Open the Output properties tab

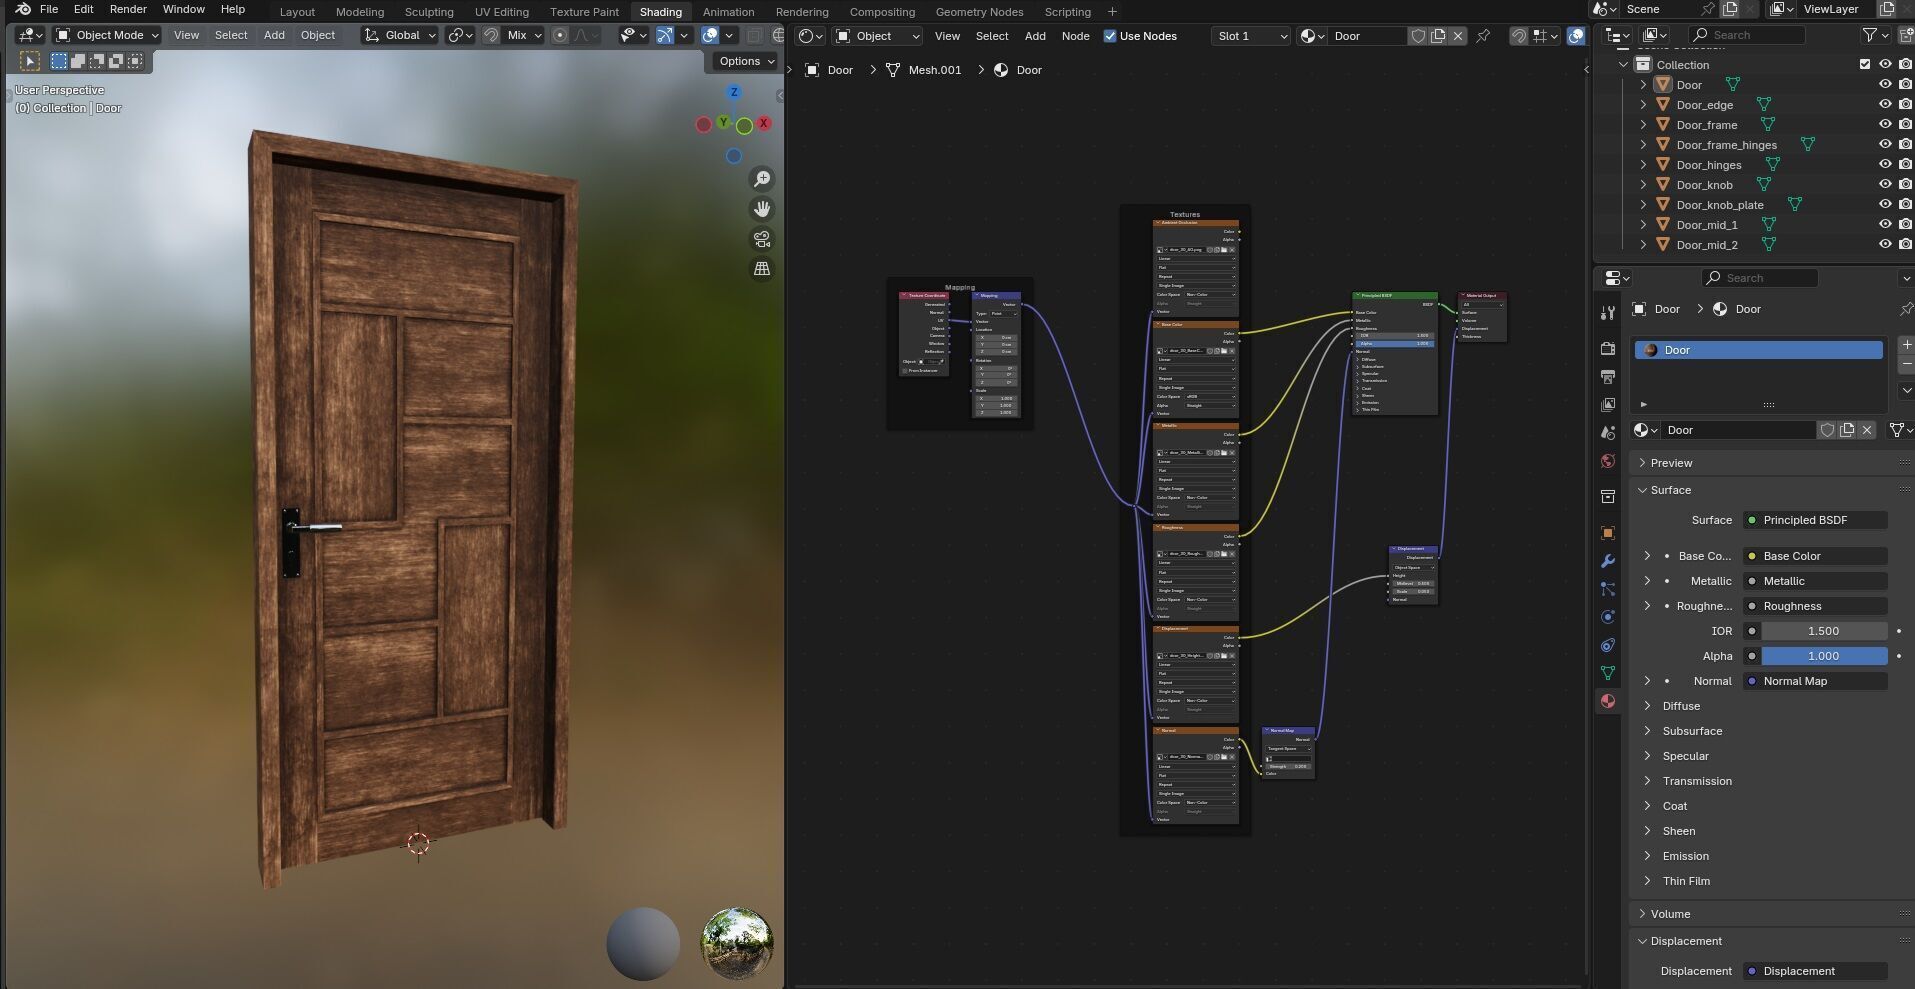(1608, 377)
